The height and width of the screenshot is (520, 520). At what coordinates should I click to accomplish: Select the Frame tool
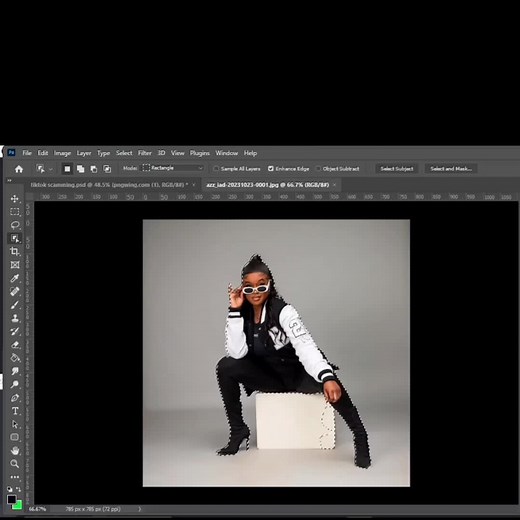pos(15,265)
